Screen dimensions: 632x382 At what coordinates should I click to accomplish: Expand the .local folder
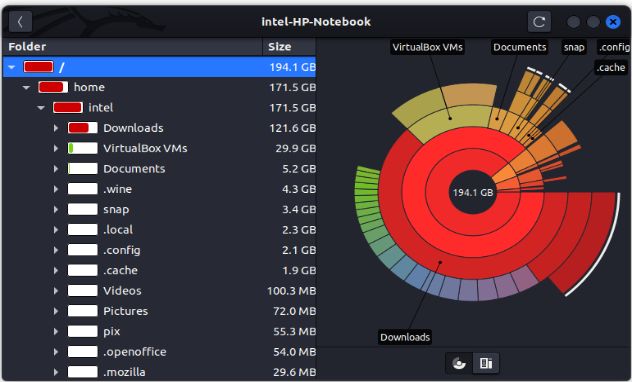pos(56,230)
